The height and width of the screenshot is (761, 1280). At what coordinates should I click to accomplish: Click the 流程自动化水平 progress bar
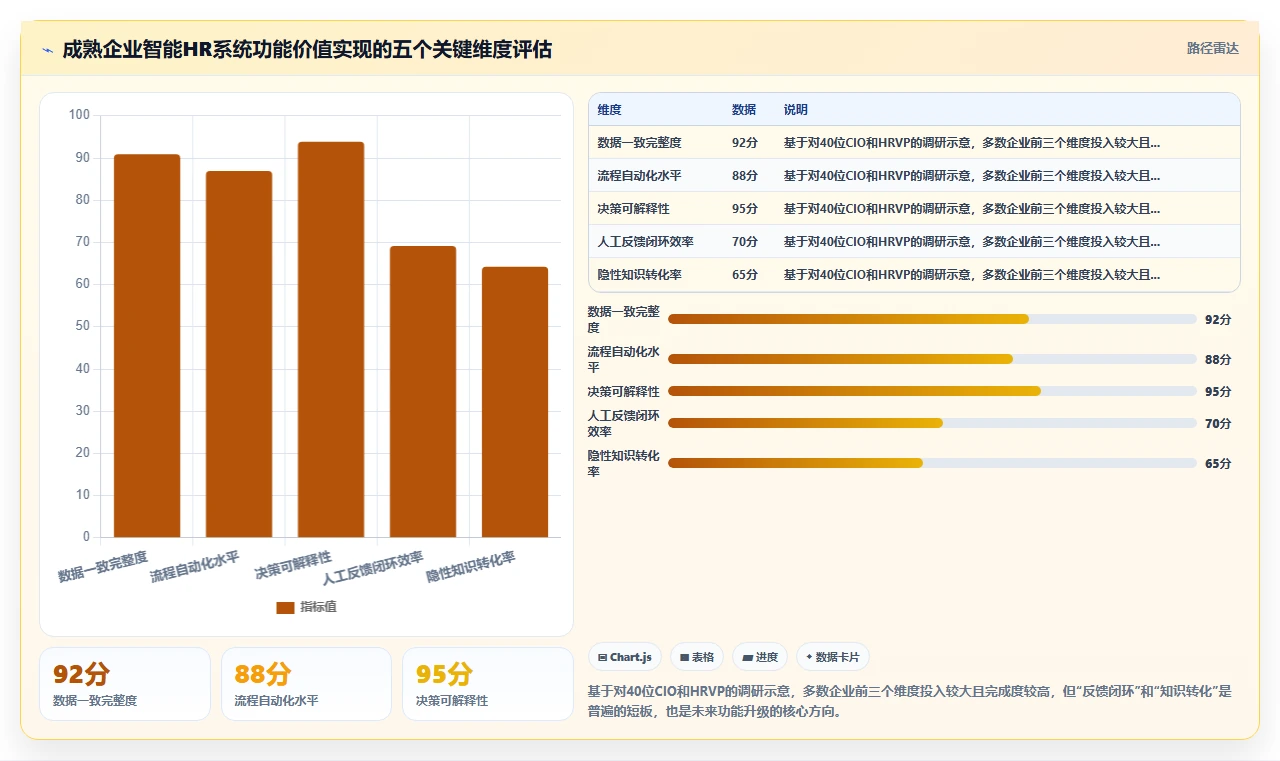(932, 359)
